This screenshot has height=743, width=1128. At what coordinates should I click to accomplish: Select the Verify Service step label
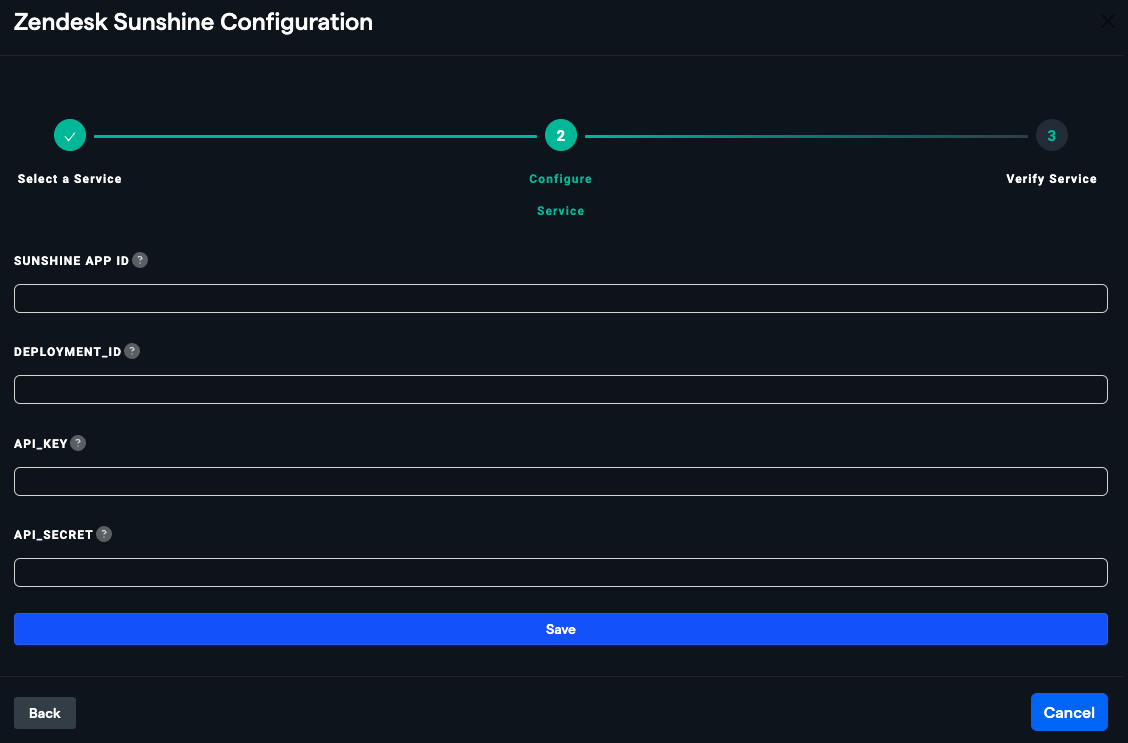pyautogui.click(x=1051, y=178)
